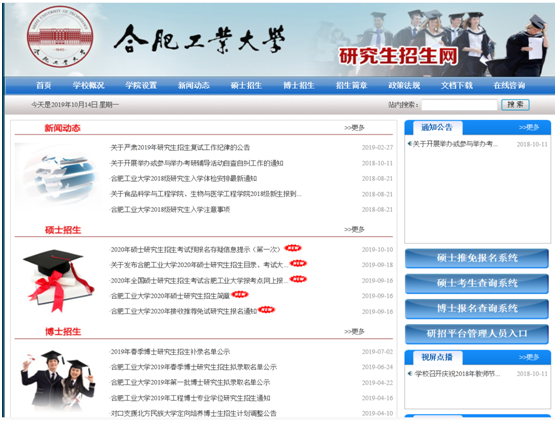
Task: Focus the 站内搜索 input field
Action: click(459, 105)
